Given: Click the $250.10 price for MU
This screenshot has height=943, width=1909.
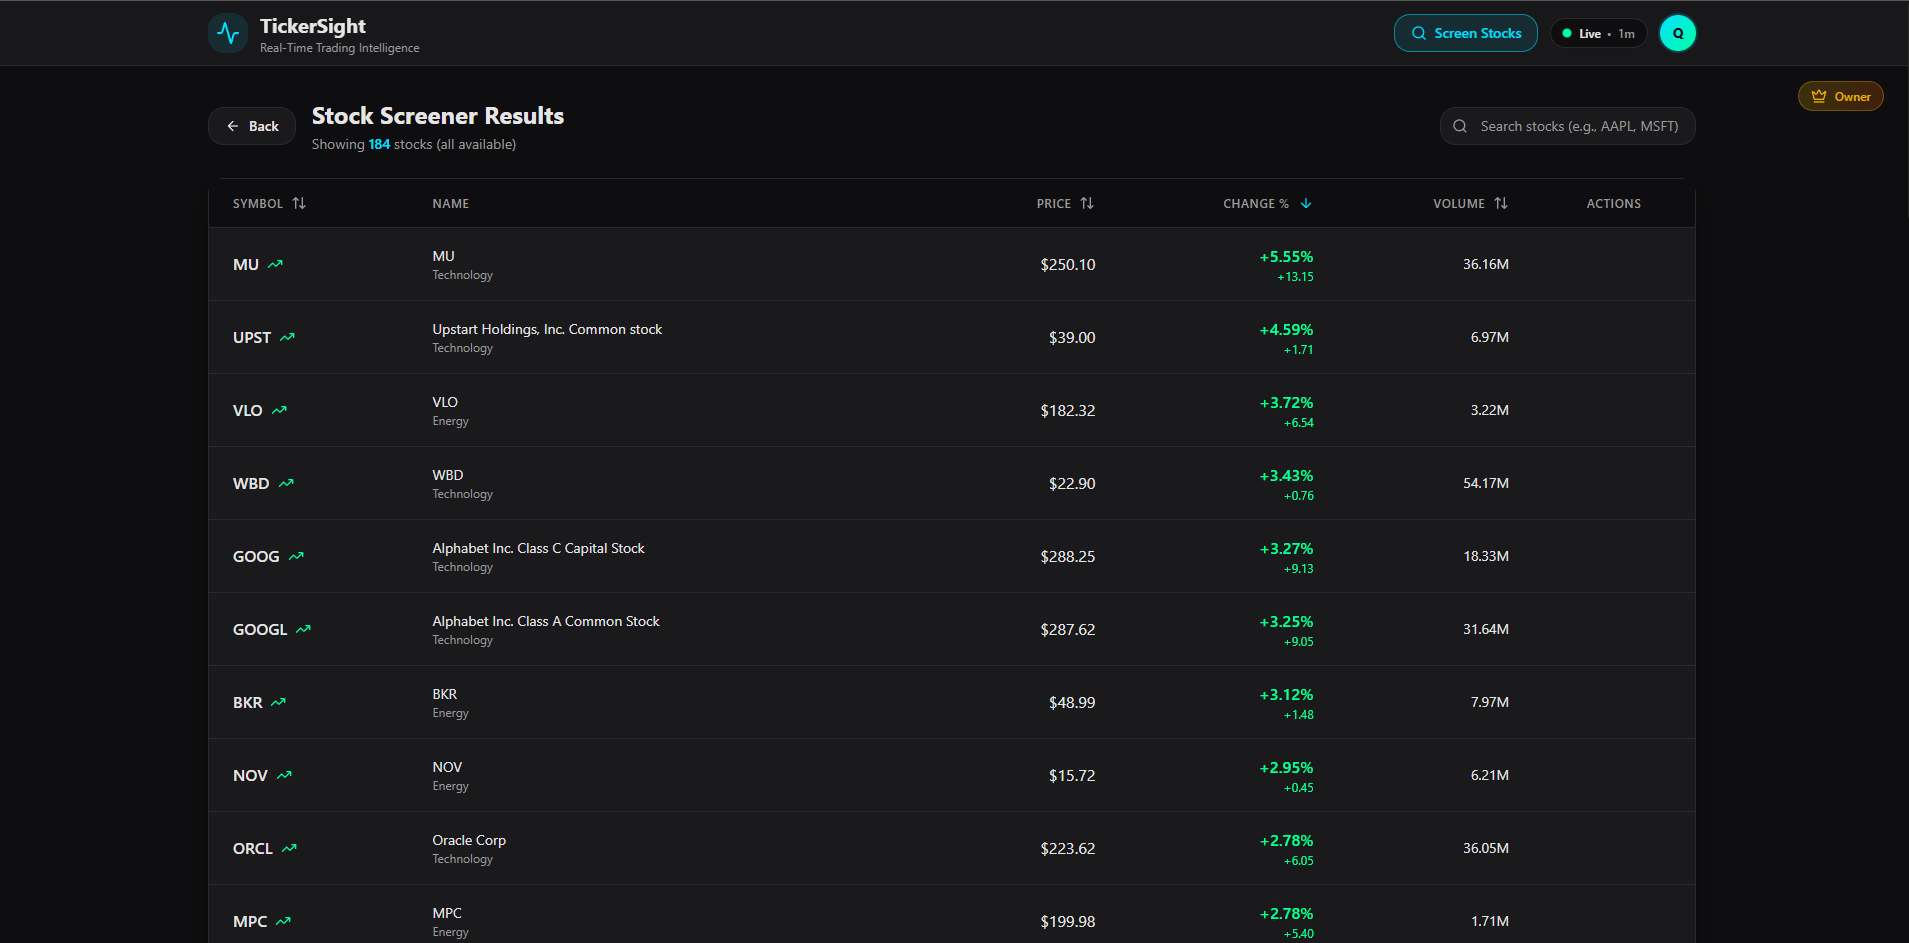Looking at the screenshot, I should pyautogui.click(x=1068, y=264).
